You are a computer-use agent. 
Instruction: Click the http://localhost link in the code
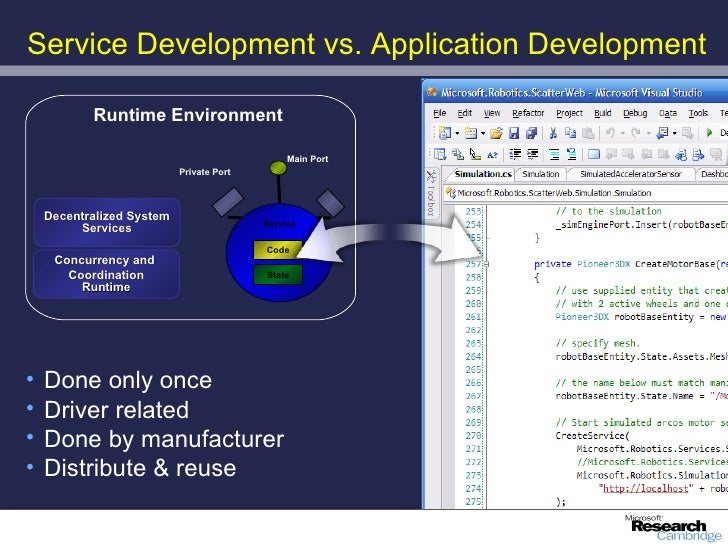pos(645,488)
